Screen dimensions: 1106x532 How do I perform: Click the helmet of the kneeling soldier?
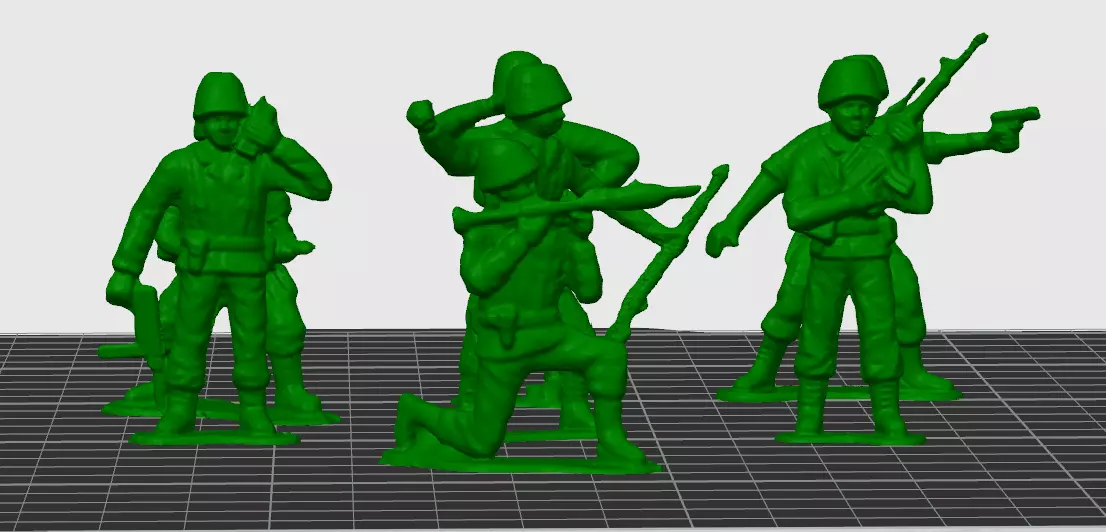(x=505, y=162)
